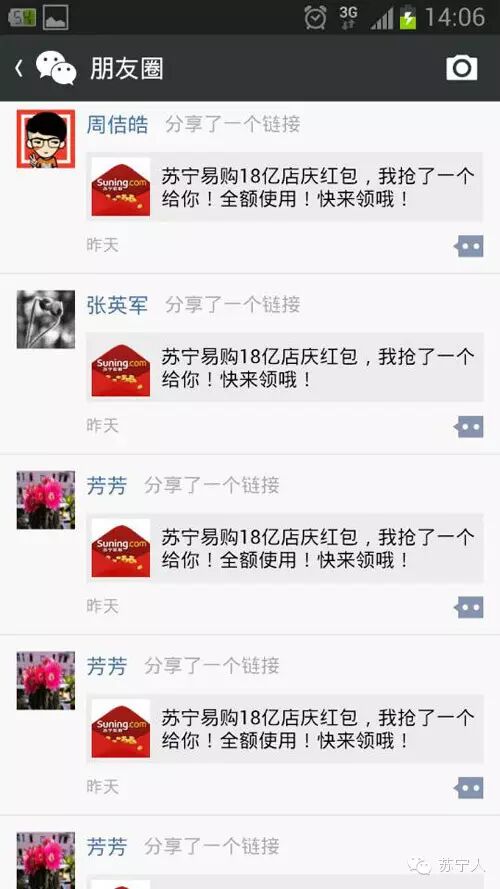Open 张英军's shared Suning red packet link

285,367
